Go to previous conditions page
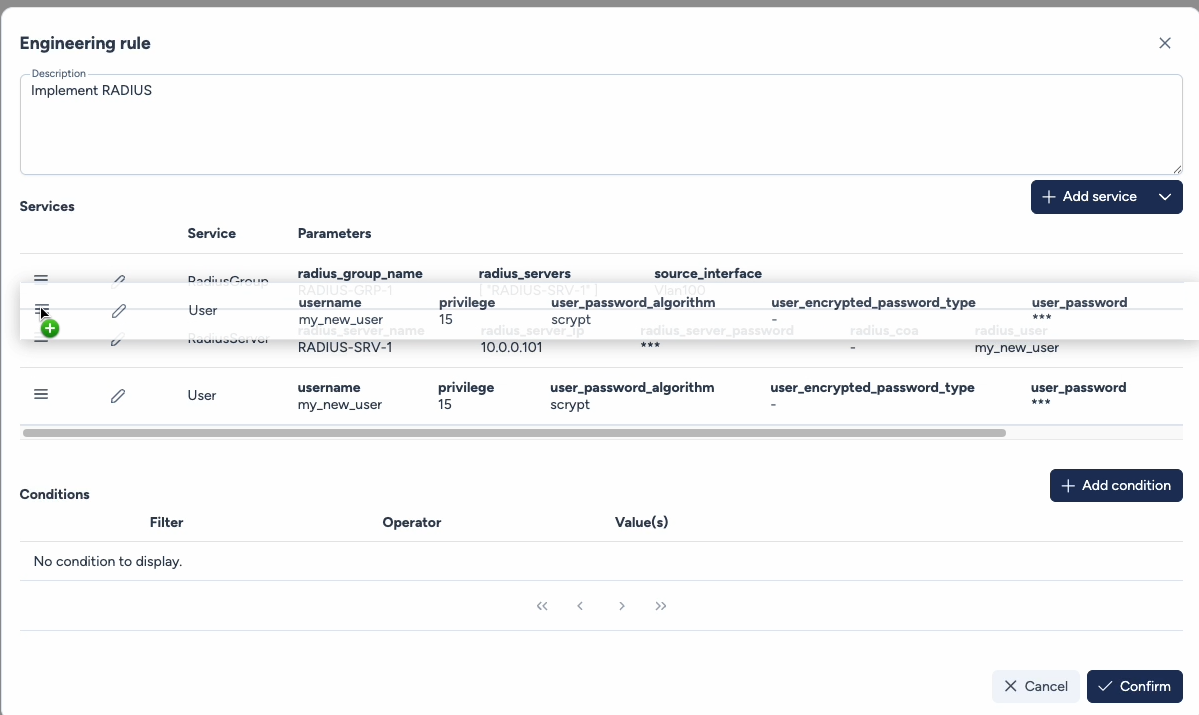This screenshot has height=715, width=1199. pyautogui.click(x=580, y=606)
